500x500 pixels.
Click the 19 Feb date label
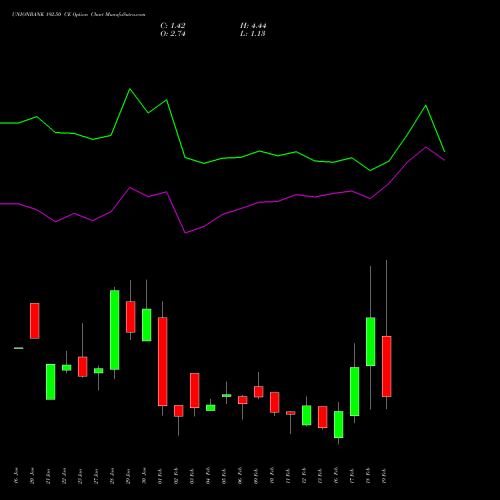(384, 476)
